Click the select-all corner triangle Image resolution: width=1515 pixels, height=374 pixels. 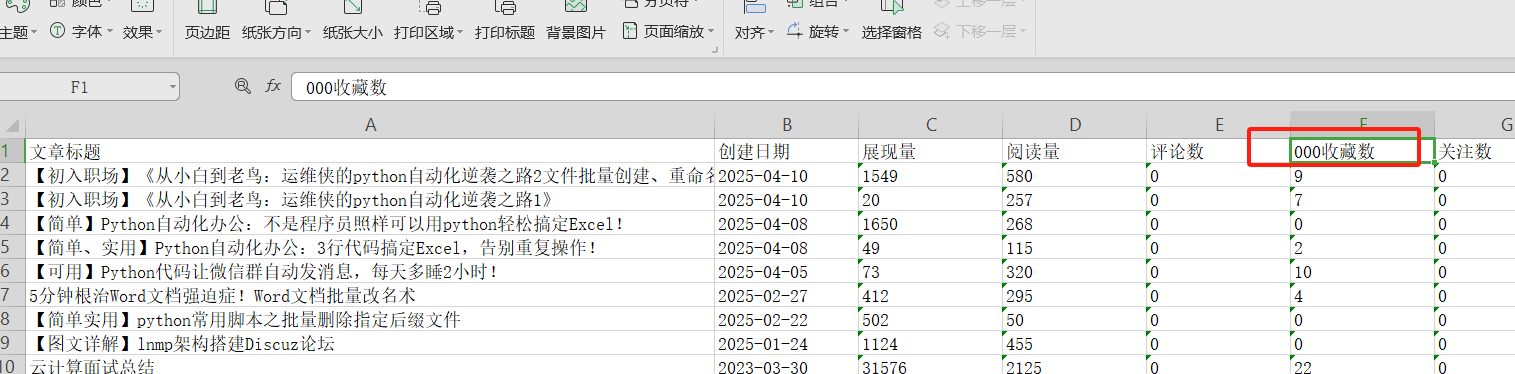12,126
